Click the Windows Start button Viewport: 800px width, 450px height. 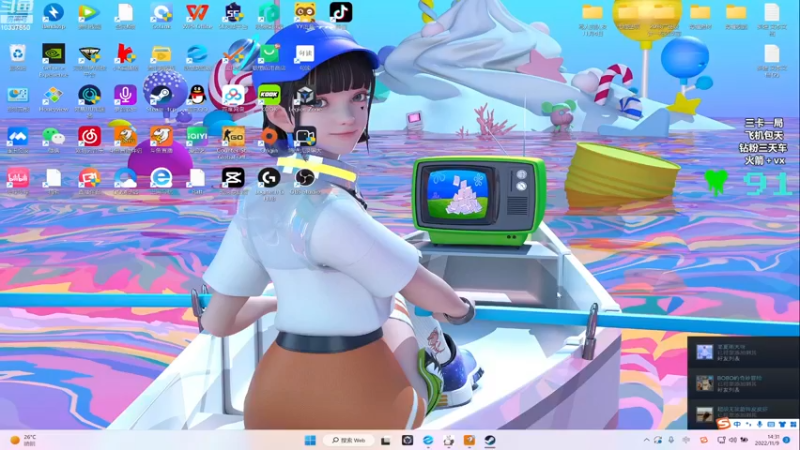tap(310, 440)
